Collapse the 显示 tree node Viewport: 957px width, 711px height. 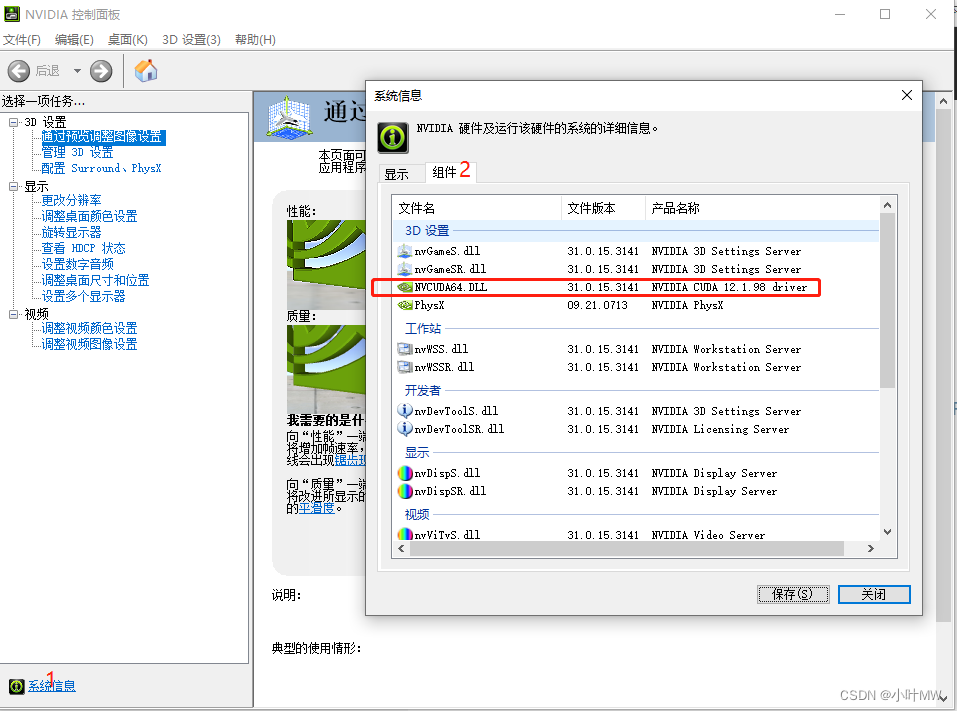(x=13, y=187)
